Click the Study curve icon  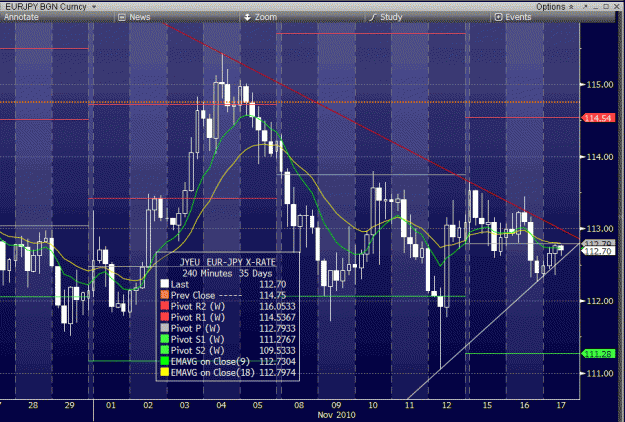[x=373, y=17]
